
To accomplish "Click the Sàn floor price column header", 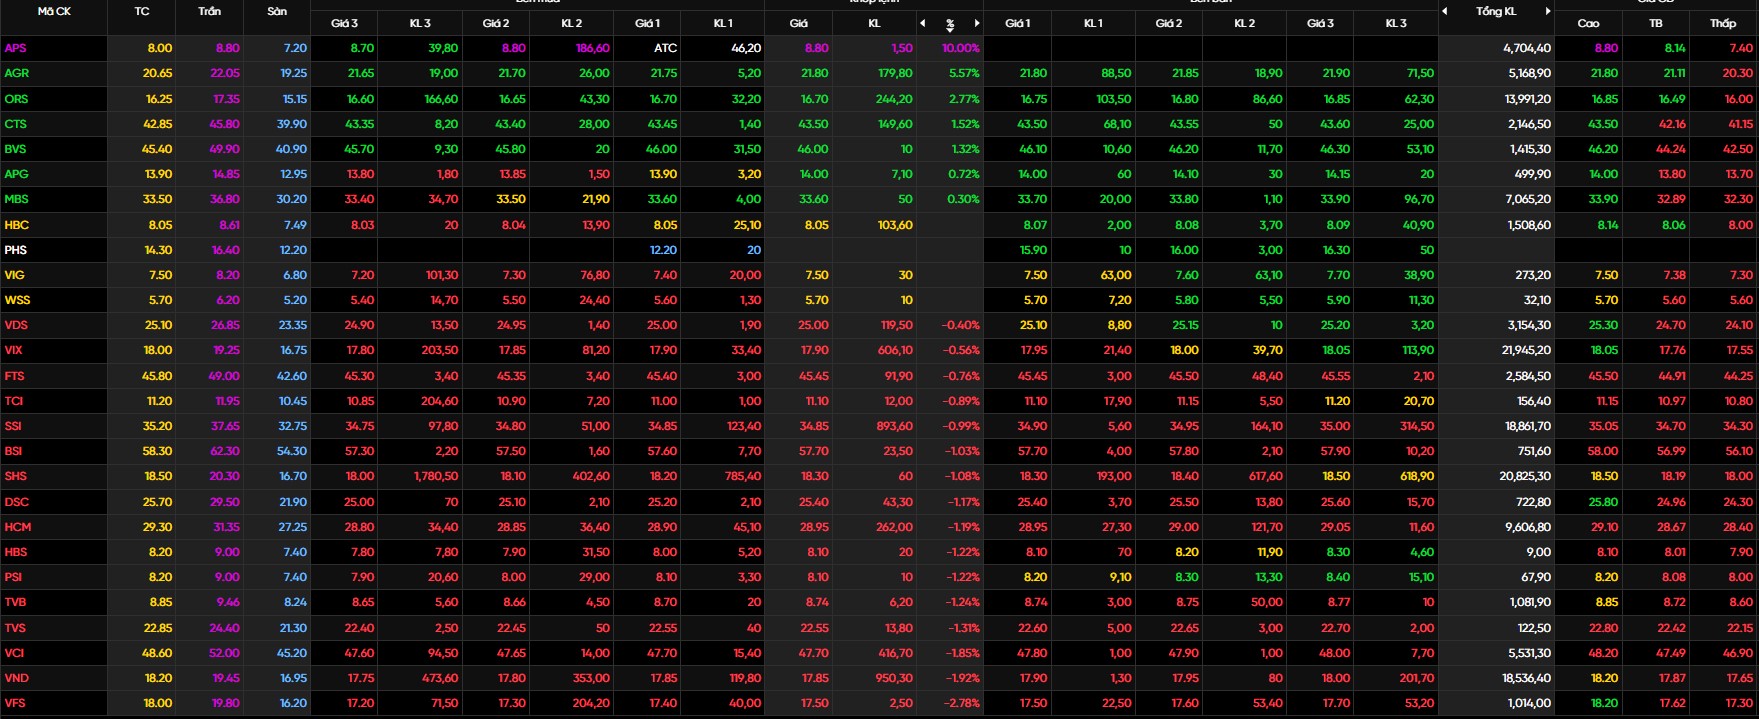I will (x=277, y=11).
